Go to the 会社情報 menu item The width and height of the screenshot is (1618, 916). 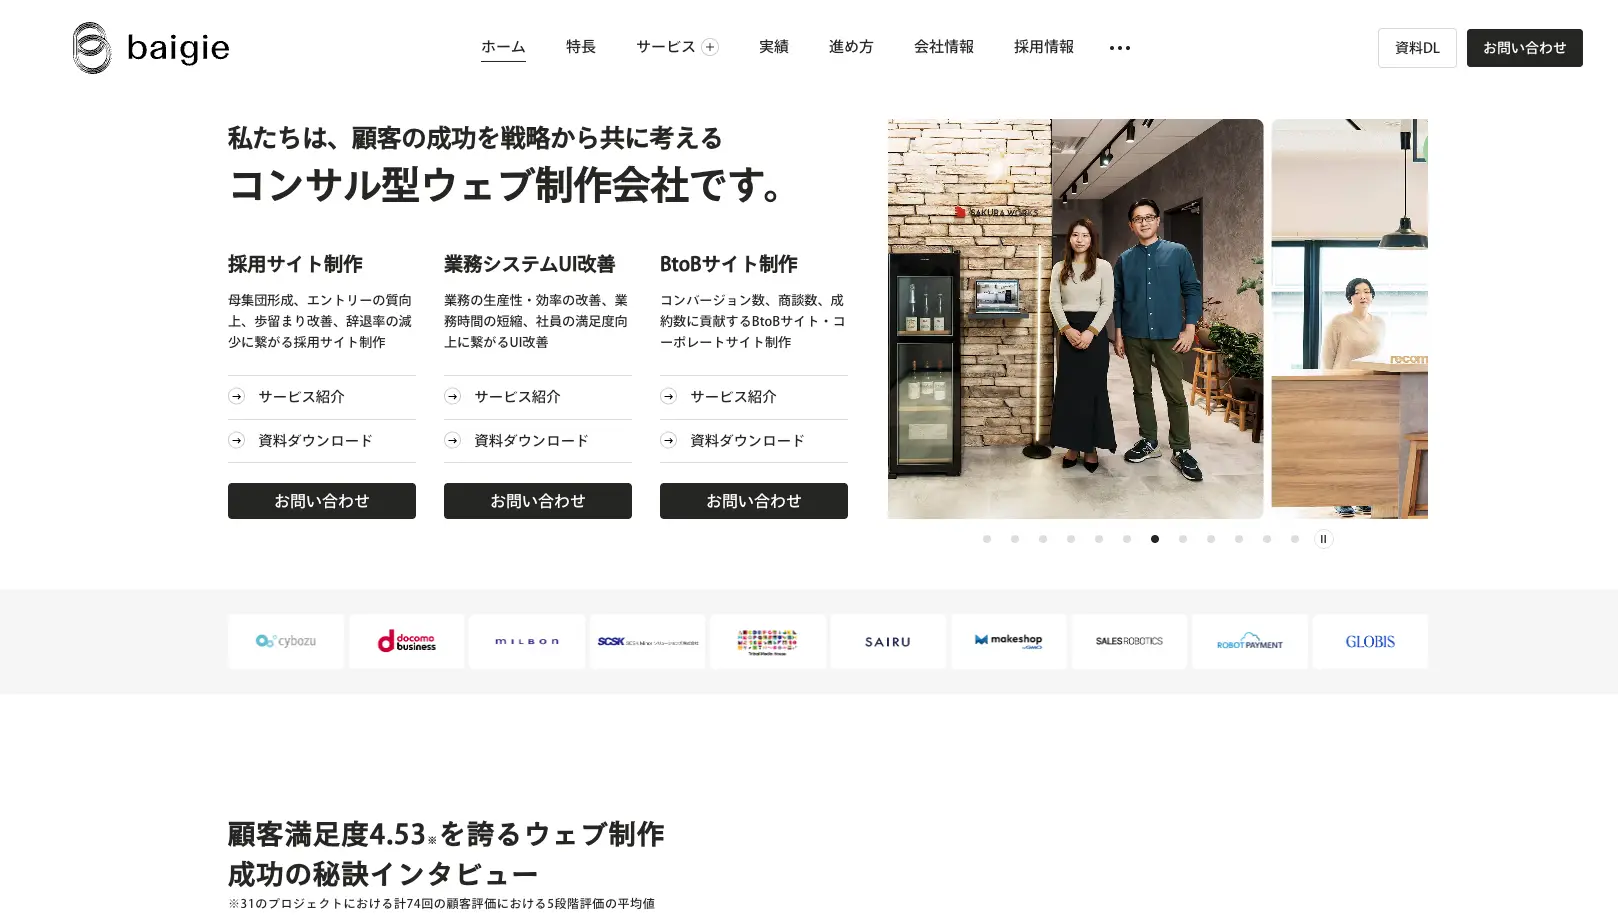tap(944, 47)
